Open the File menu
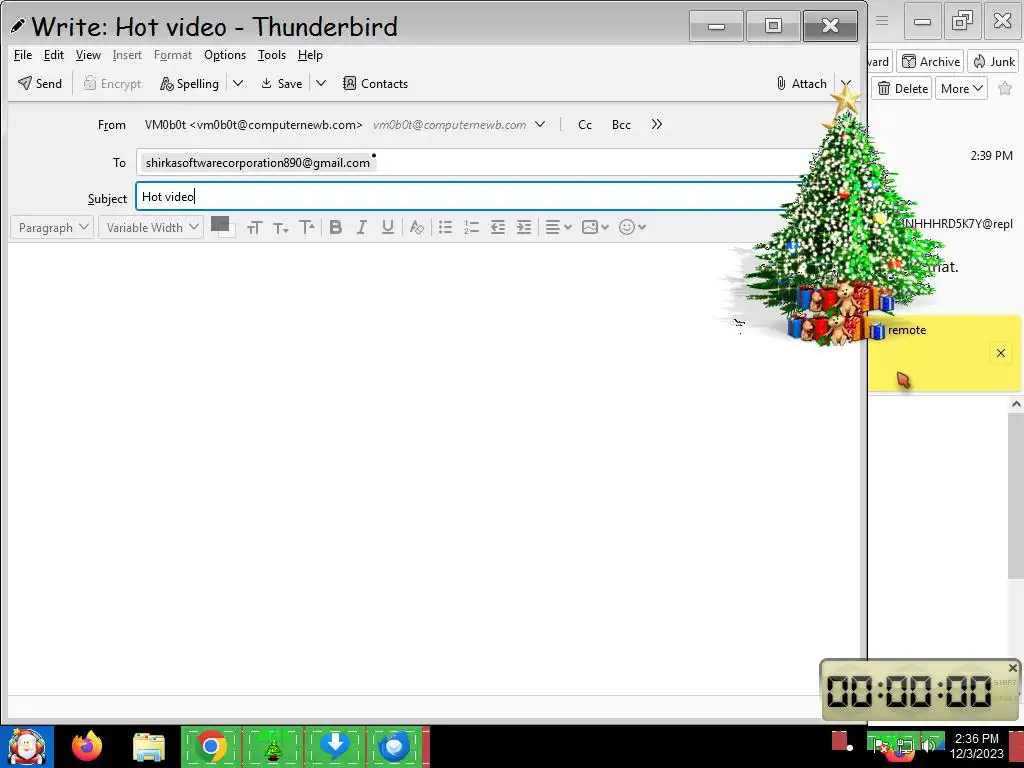Viewport: 1024px width, 768px height. click(x=23, y=55)
